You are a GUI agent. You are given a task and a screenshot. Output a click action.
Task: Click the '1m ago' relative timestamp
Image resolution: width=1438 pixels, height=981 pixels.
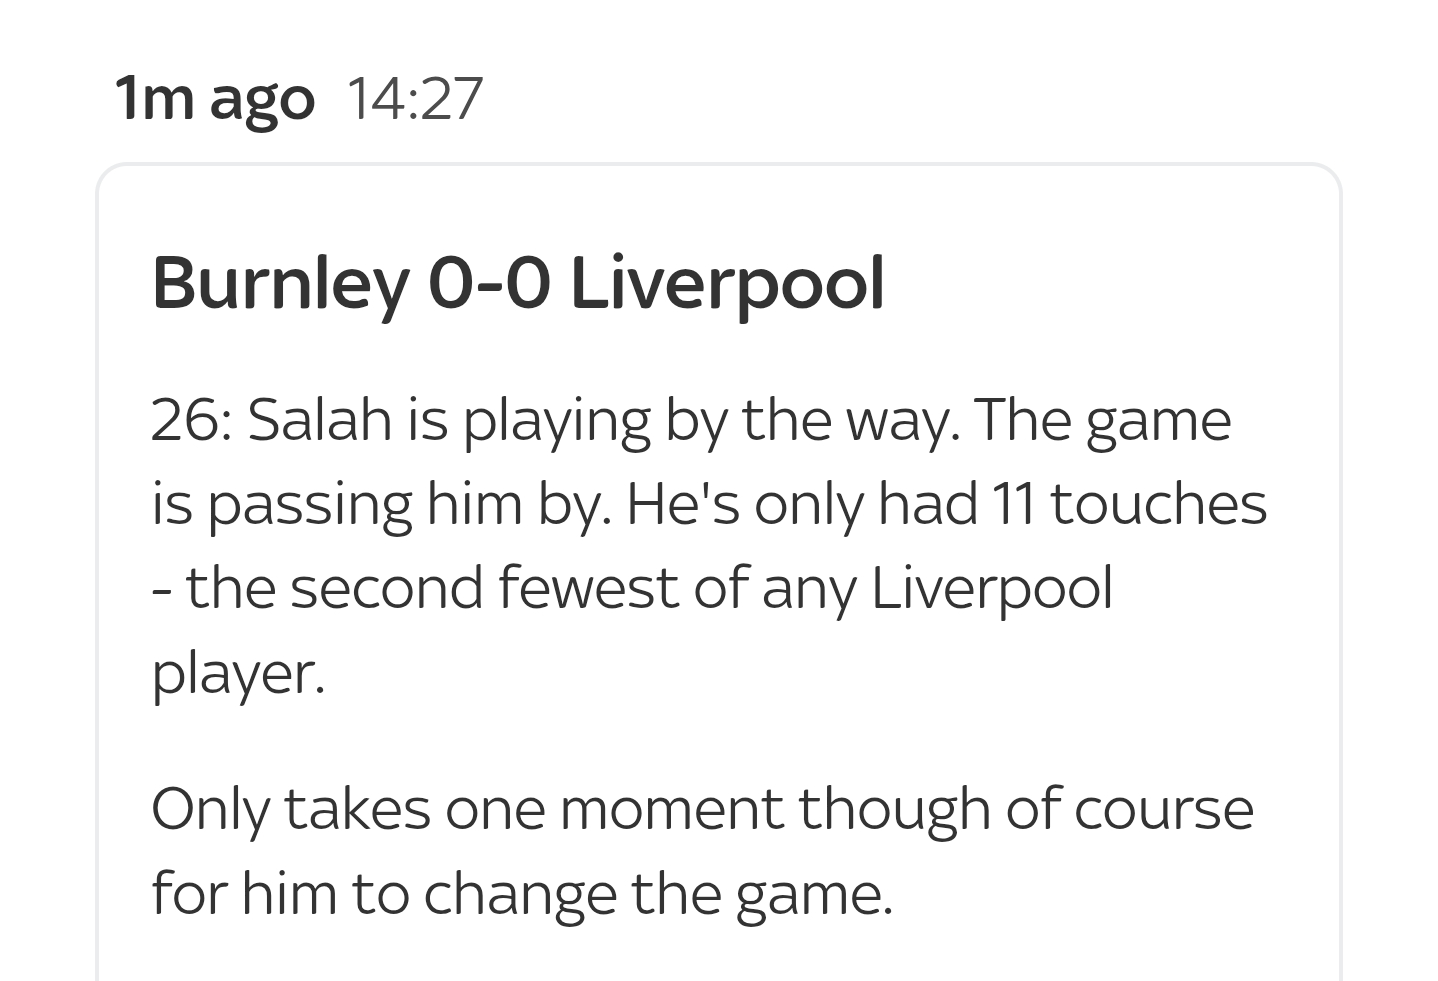coord(214,100)
